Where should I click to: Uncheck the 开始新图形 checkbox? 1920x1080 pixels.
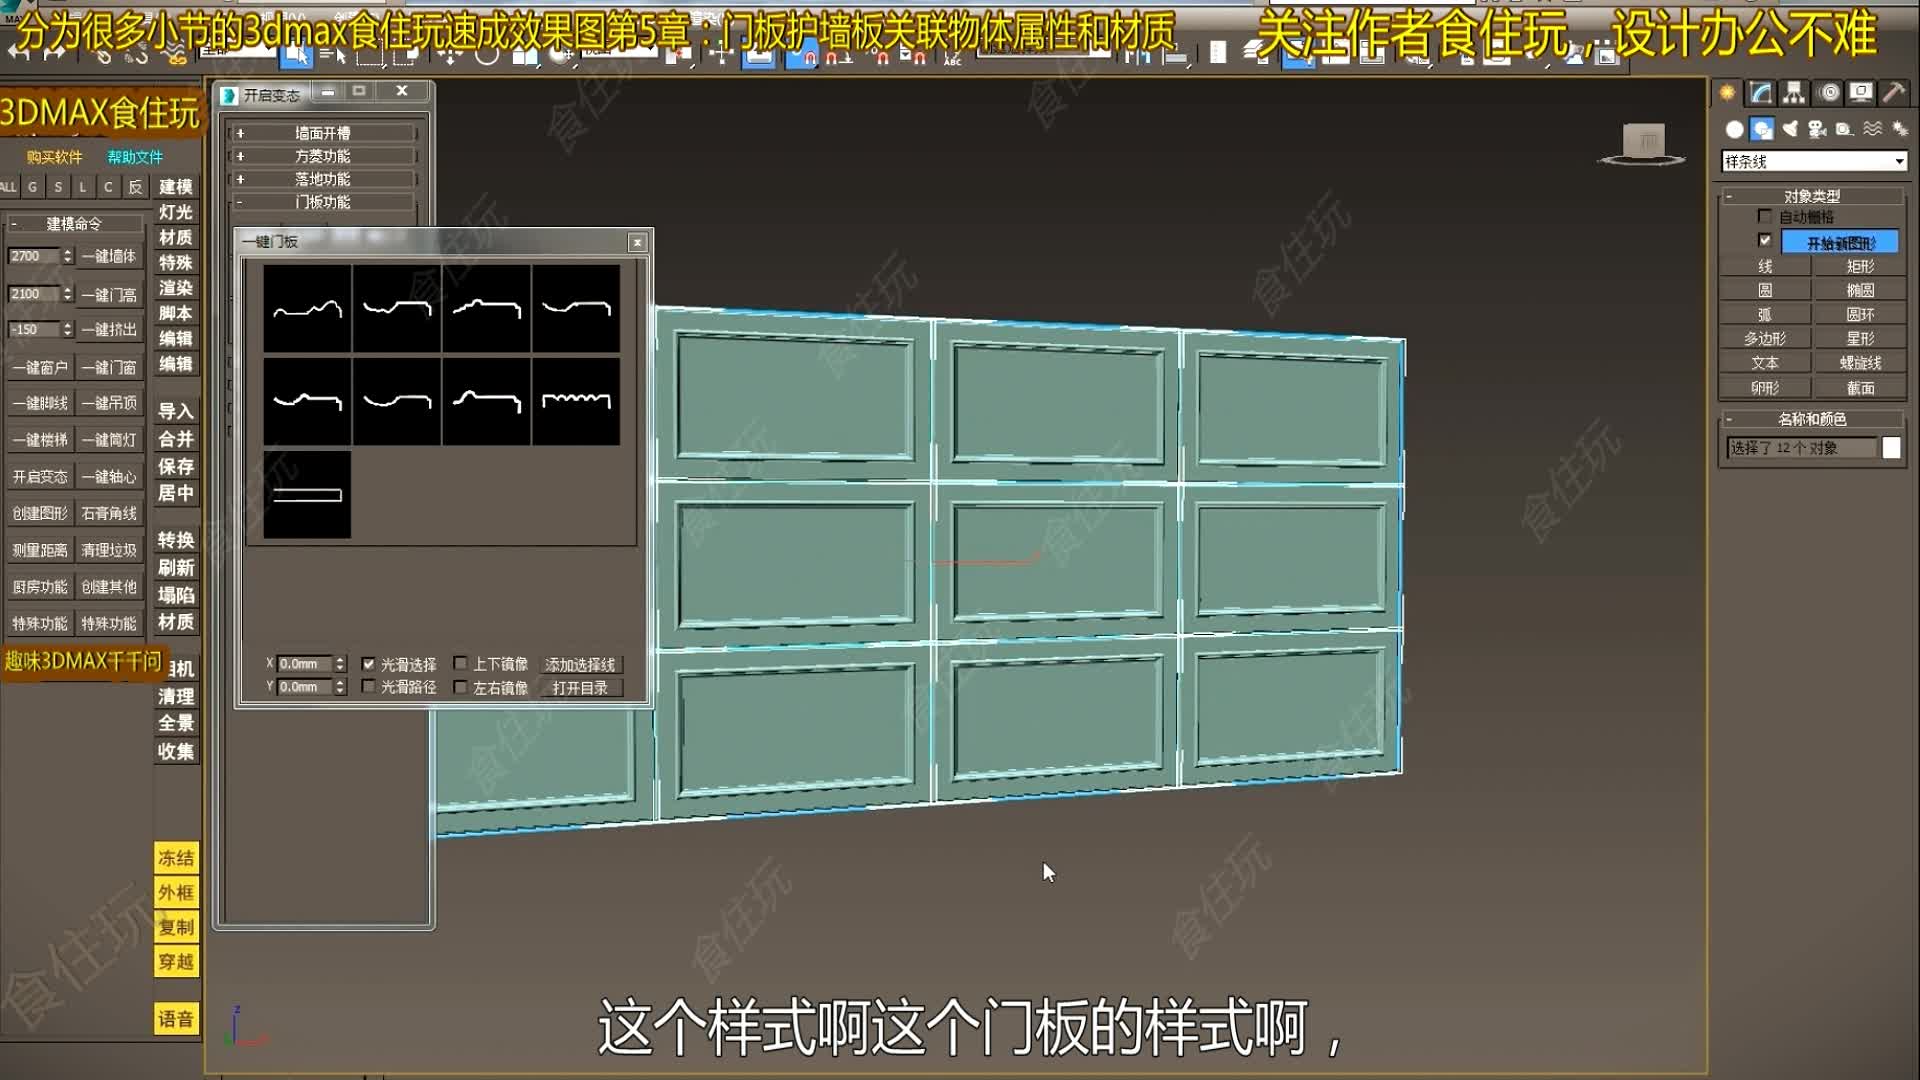click(x=1766, y=240)
